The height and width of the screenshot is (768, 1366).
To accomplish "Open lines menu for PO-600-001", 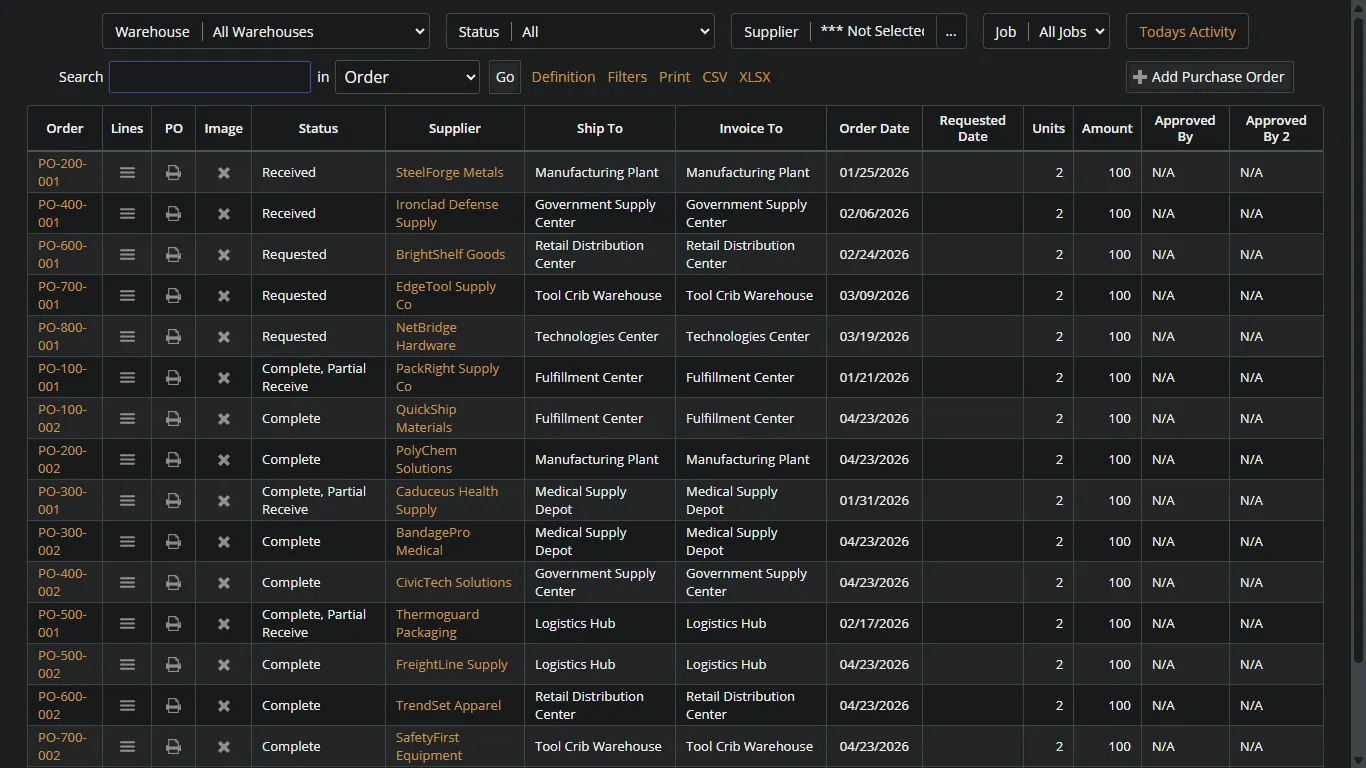I will (127, 255).
